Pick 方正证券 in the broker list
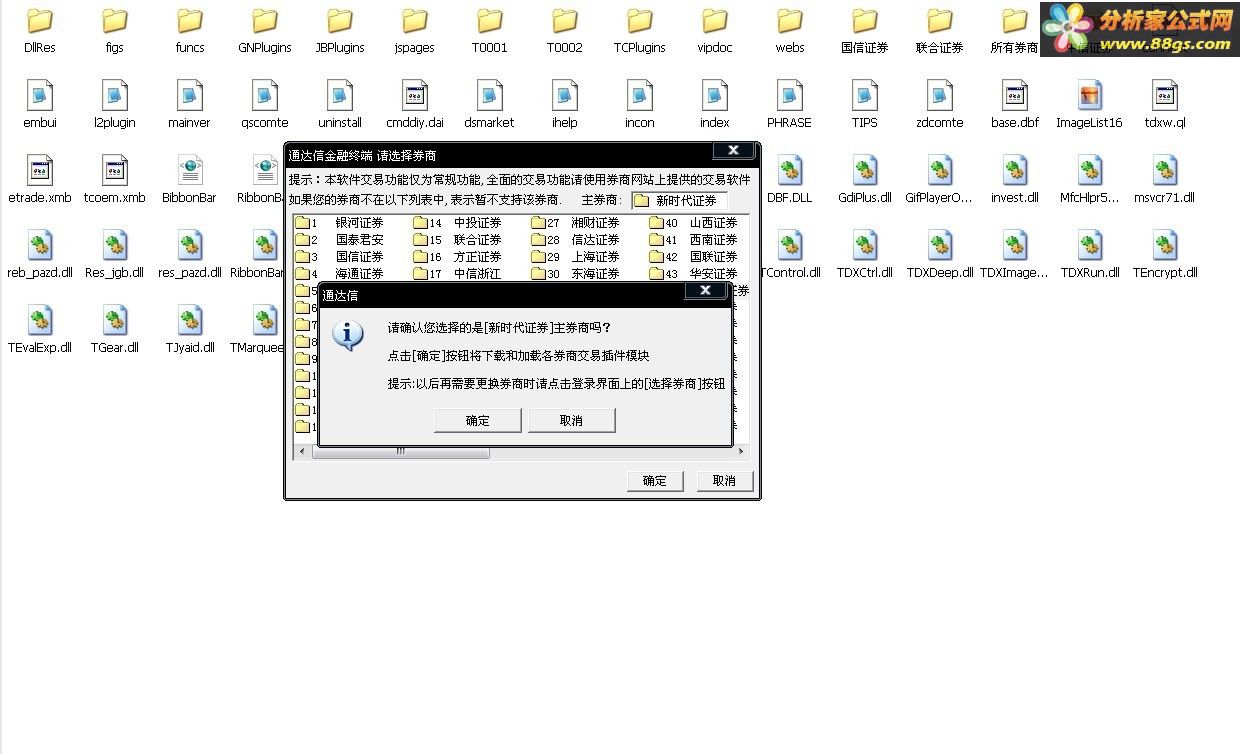Viewport: 1242px width, 754px height. 477,257
